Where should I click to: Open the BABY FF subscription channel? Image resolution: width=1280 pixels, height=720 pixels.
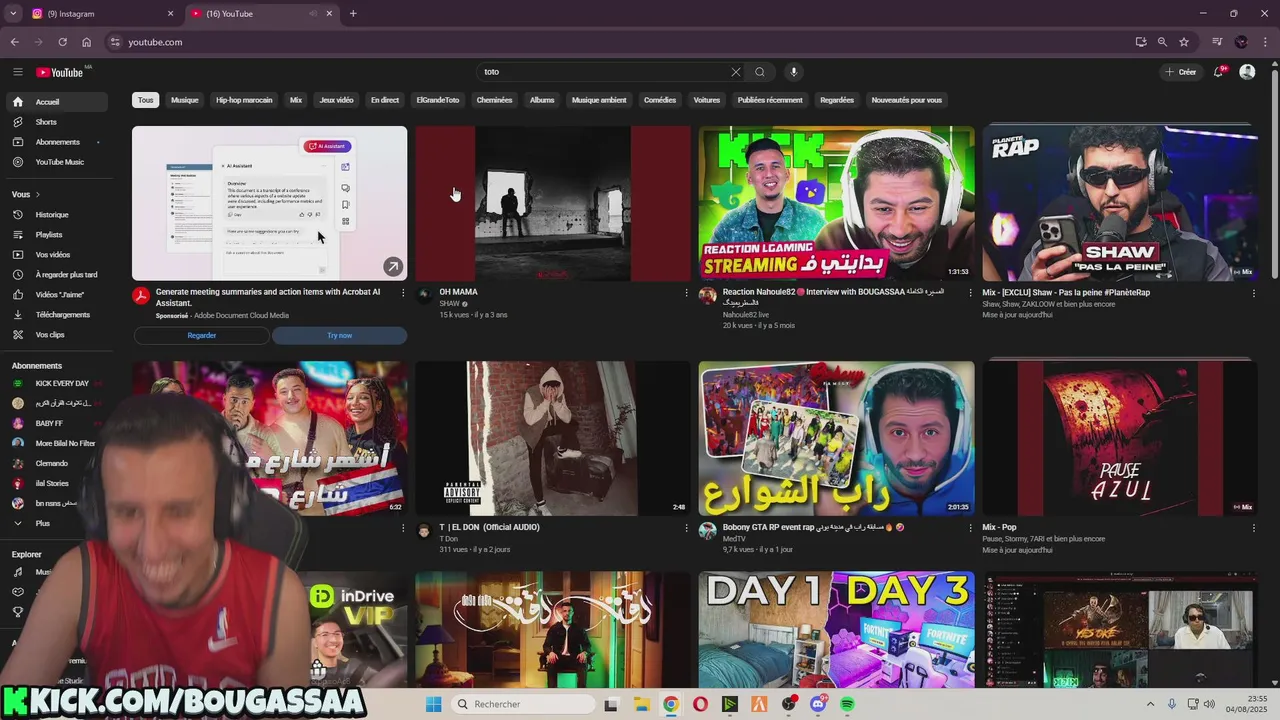56,423
